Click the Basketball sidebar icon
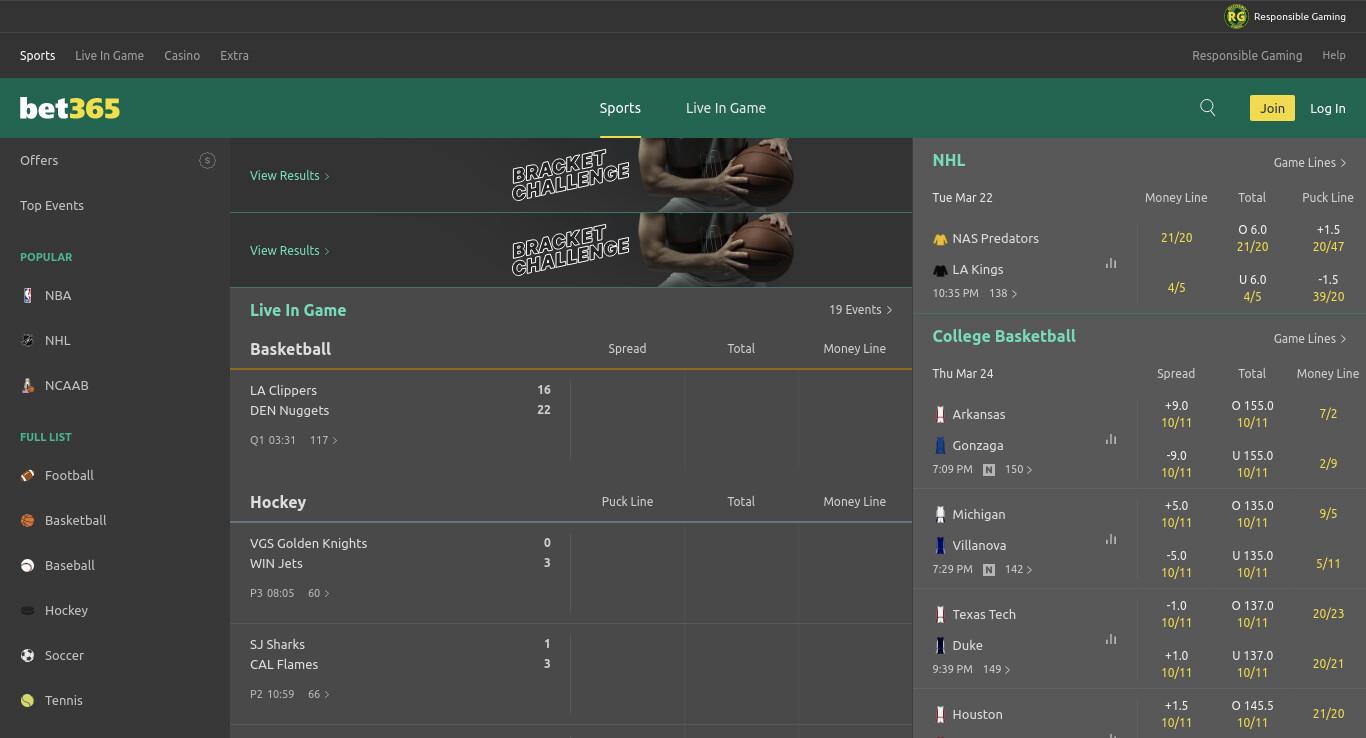Viewport: 1366px width, 738px height. tap(28, 520)
